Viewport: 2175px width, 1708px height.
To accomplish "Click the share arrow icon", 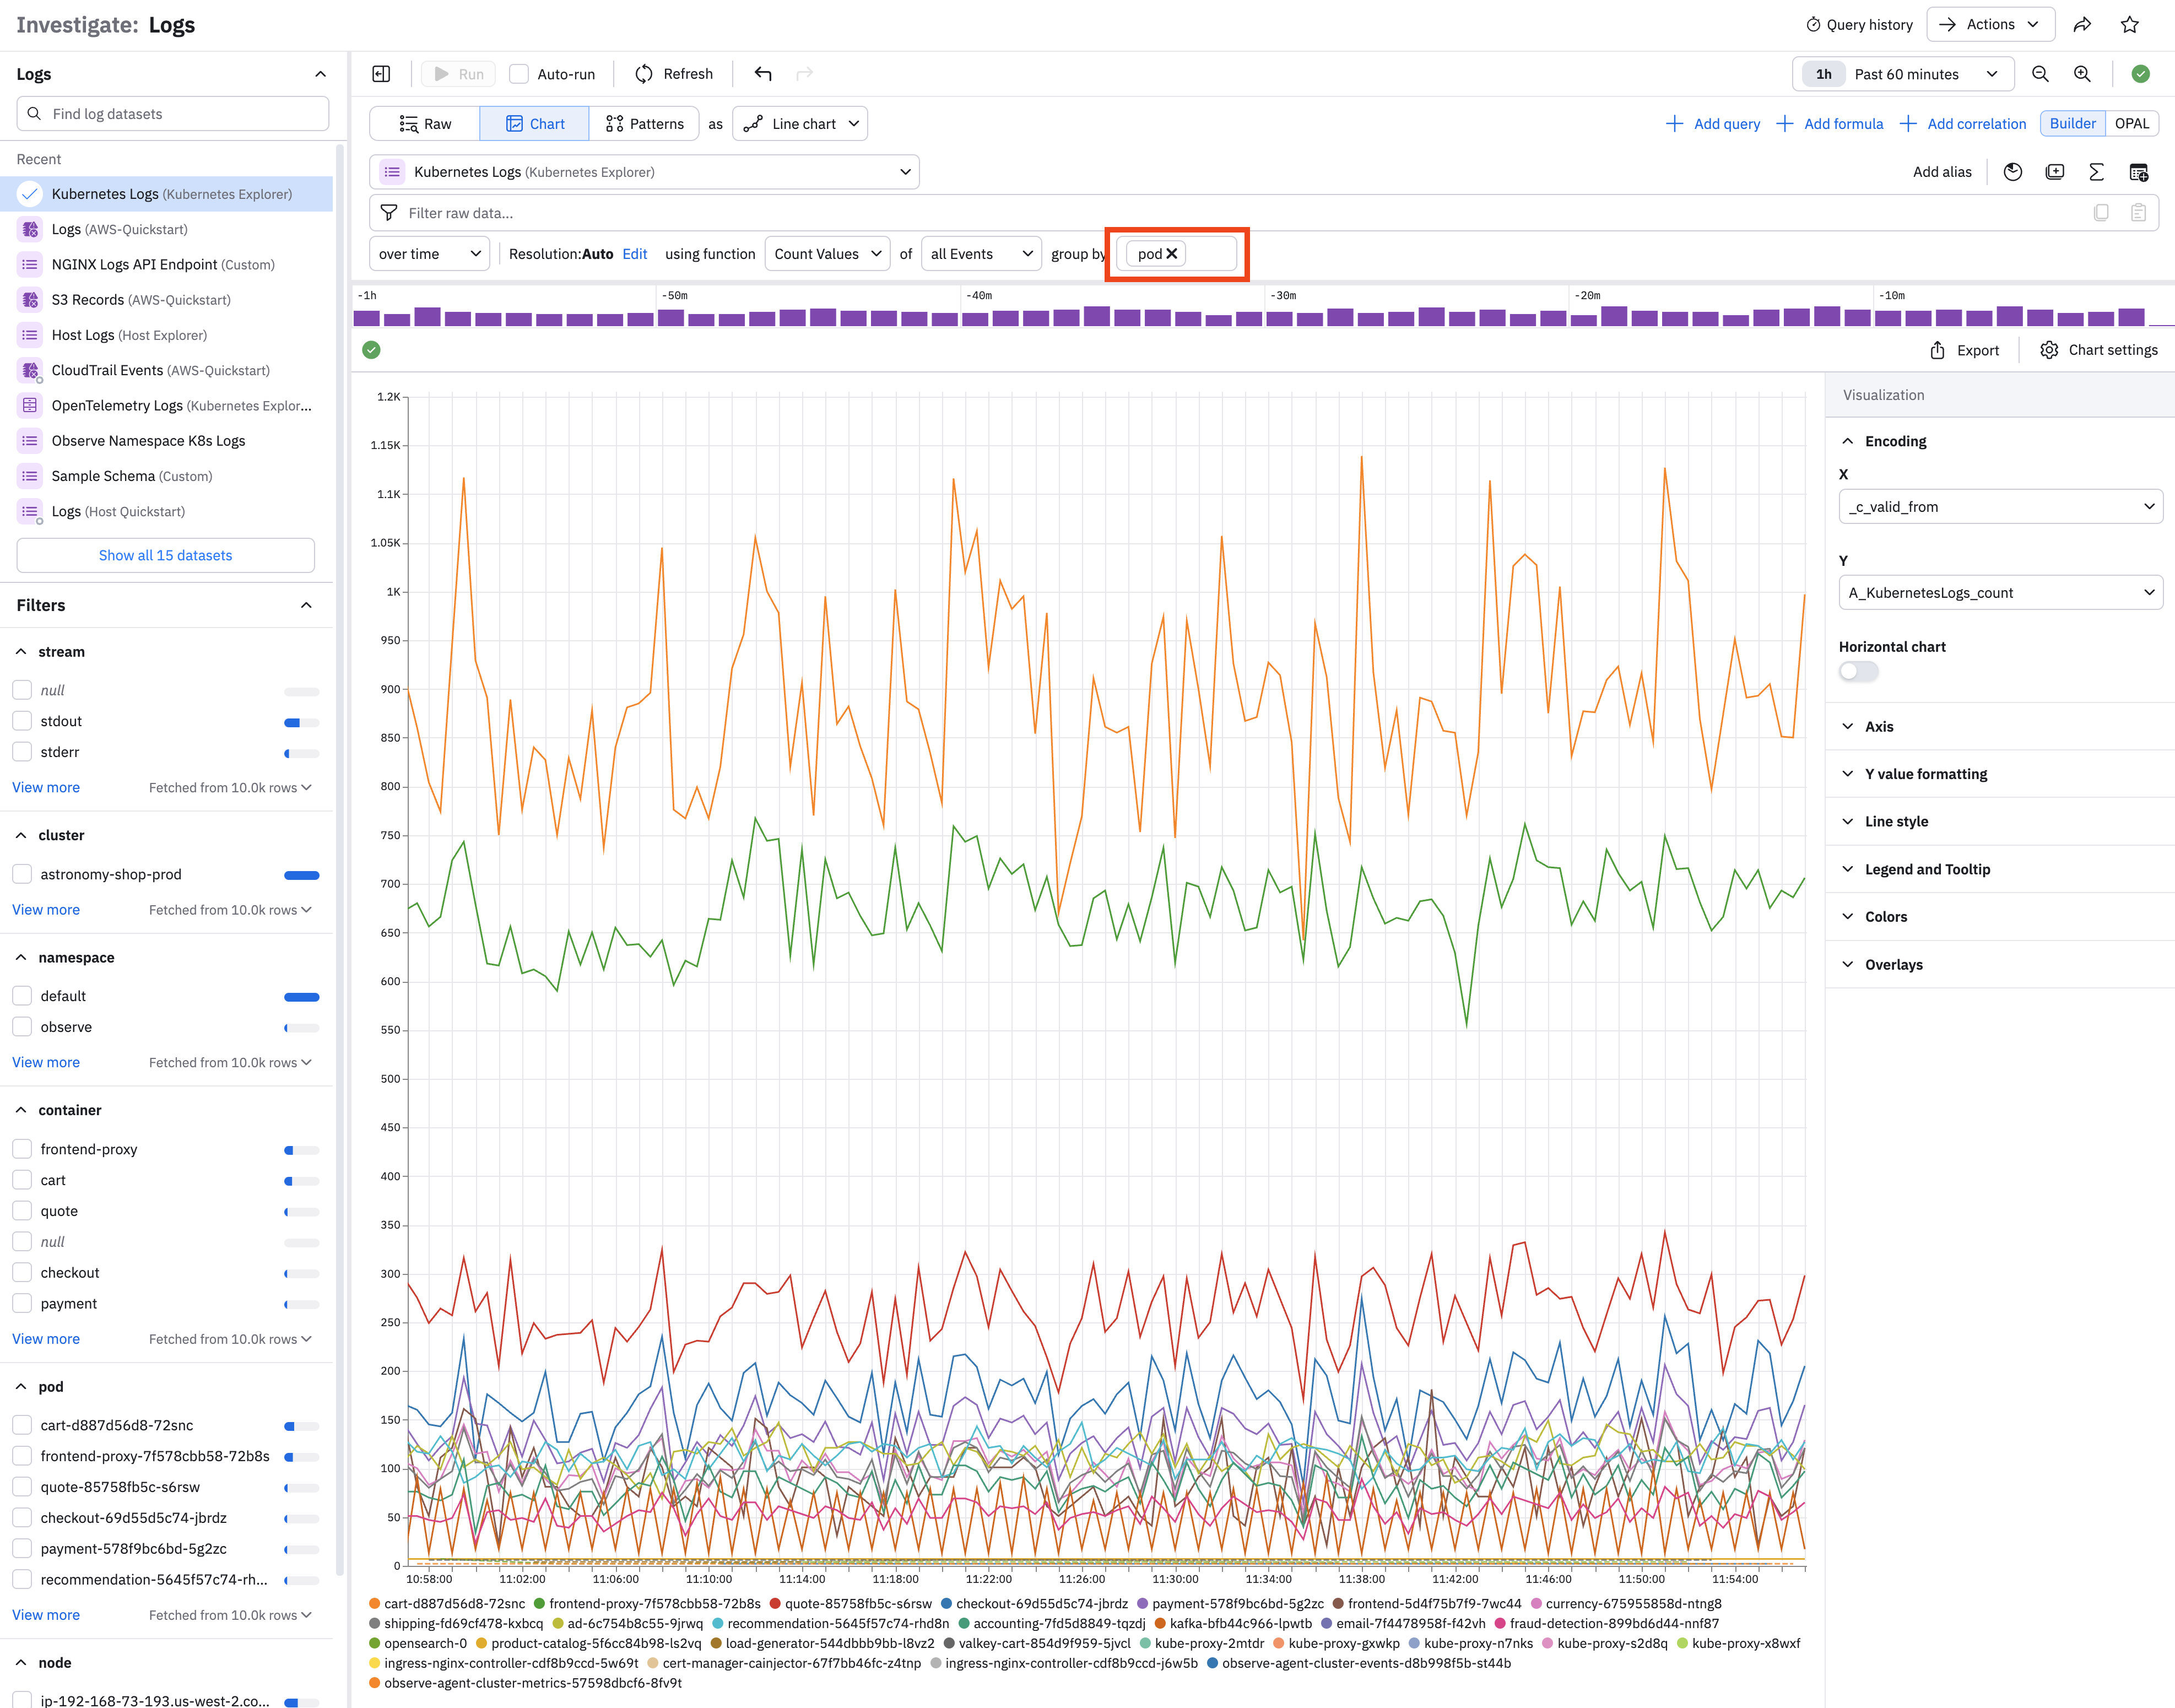I will (2082, 25).
